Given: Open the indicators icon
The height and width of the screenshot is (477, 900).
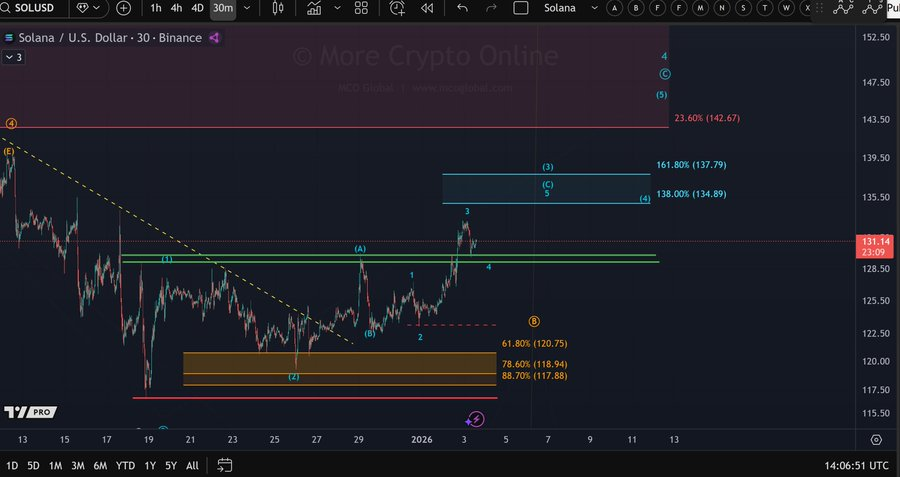Looking at the screenshot, I should pos(314,8).
